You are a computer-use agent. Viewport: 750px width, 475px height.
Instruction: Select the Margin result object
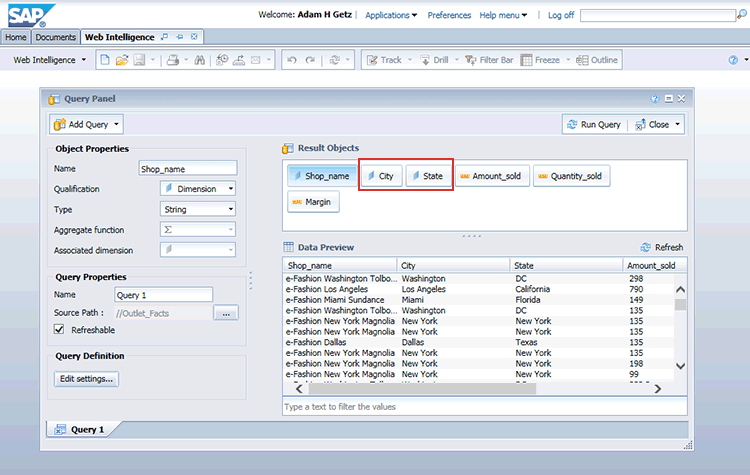point(313,202)
